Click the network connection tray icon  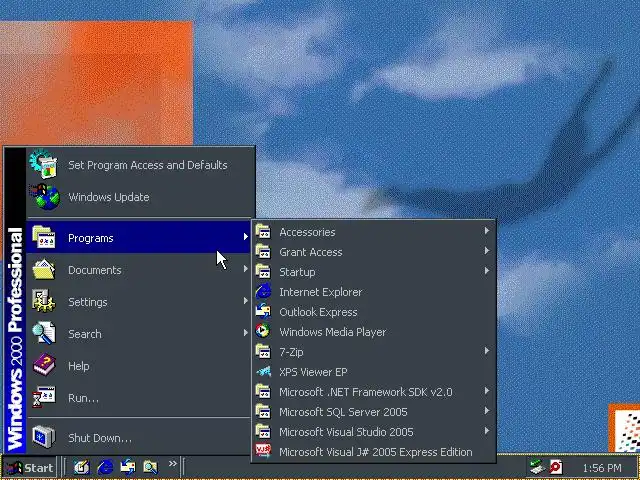(537, 467)
